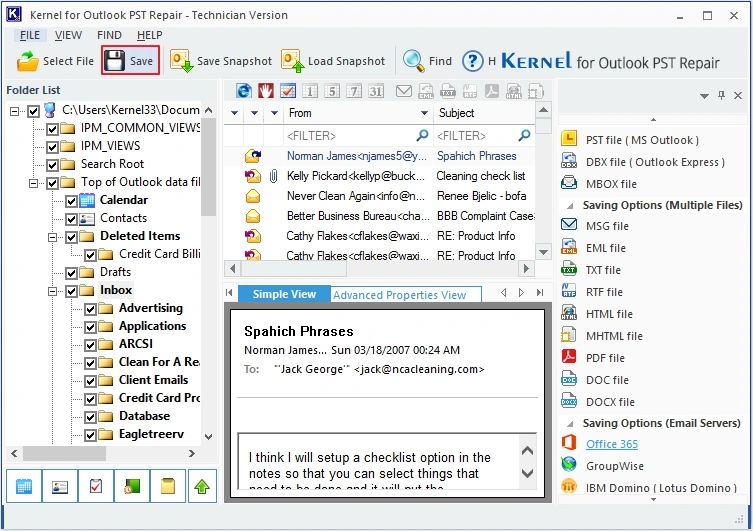Click the RTF save icon in mini toolbar
Screen dimensions: 753x531
pyautogui.click(x=470, y=90)
